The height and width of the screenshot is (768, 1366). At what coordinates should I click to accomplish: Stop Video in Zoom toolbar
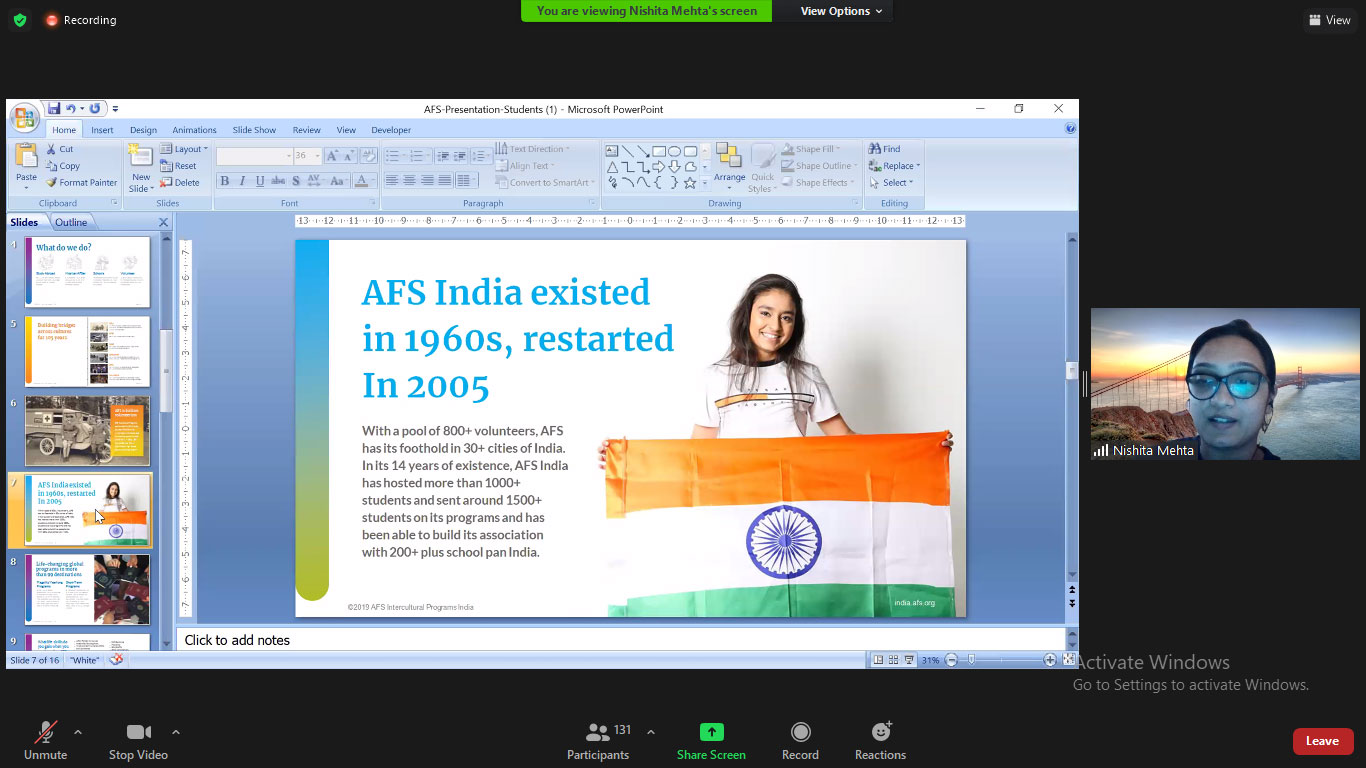[138, 741]
